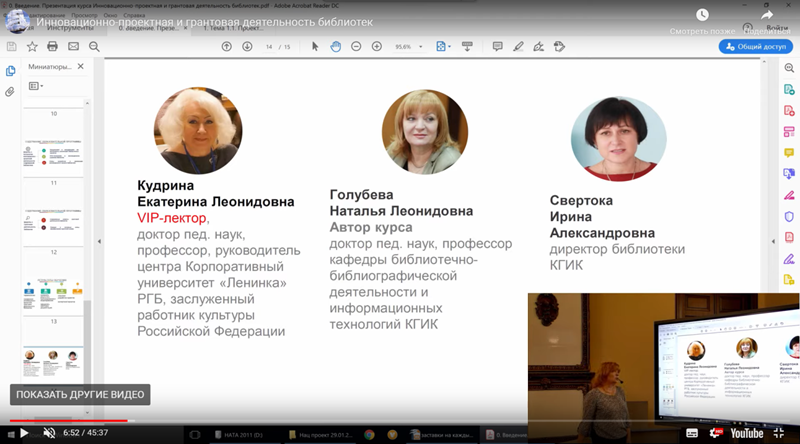
Task: Click the Share arrow icon
Action: [767, 15]
